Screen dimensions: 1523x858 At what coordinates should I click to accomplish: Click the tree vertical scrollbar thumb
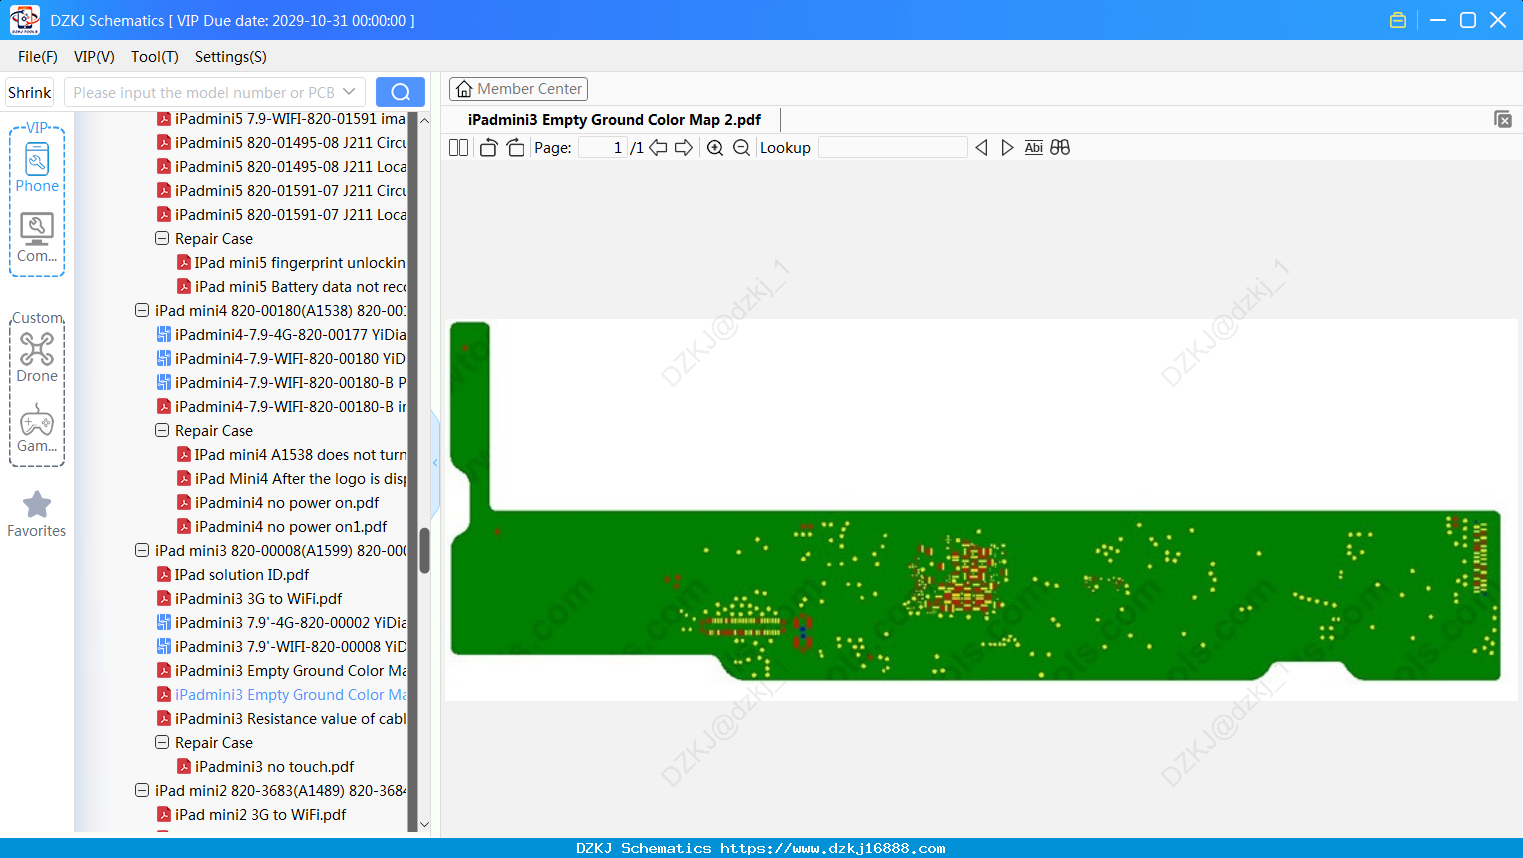[x=424, y=550]
